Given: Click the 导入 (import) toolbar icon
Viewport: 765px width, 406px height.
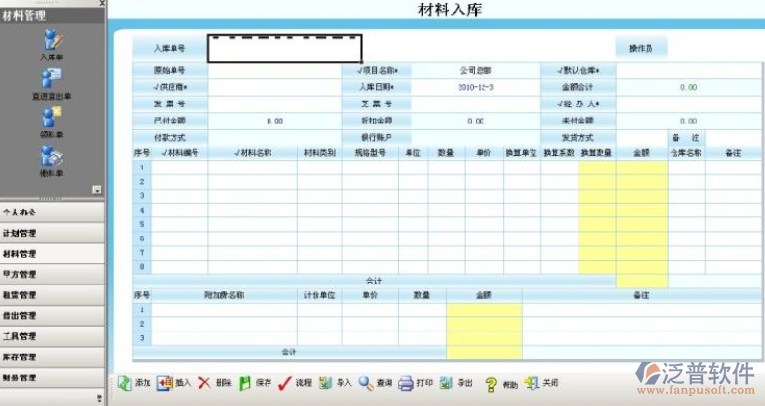Looking at the screenshot, I should tap(325, 384).
